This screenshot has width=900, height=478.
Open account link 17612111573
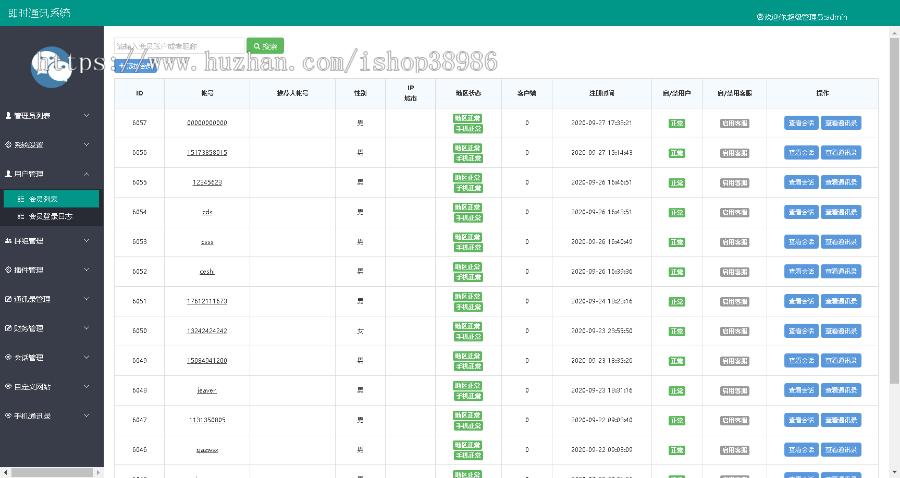click(207, 301)
